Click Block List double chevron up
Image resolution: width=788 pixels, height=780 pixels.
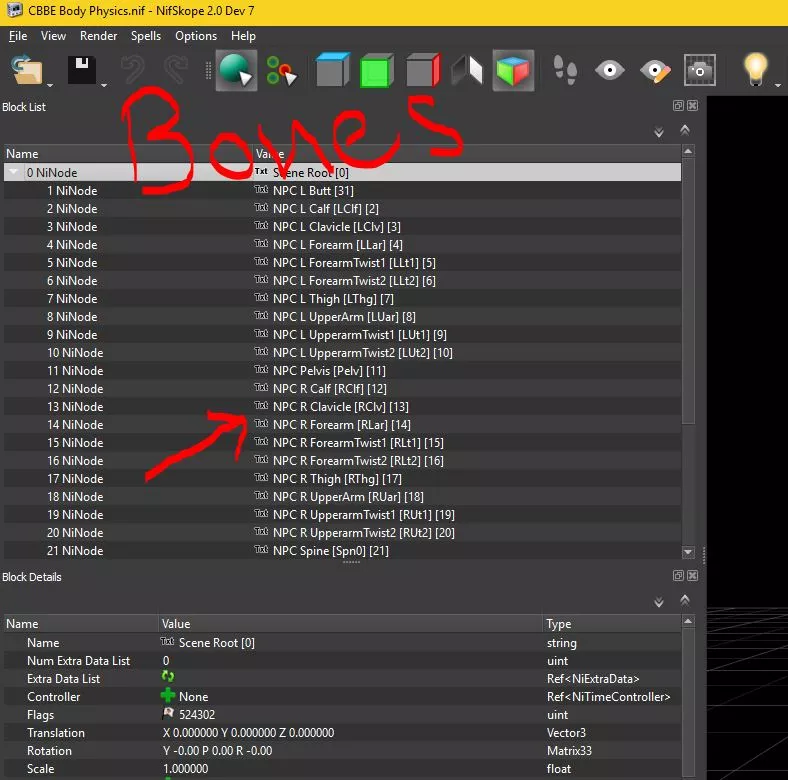tap(684, 130)
